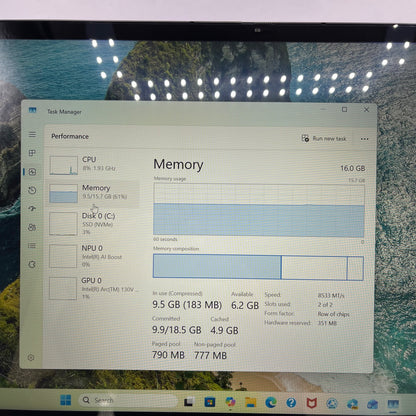
Task: Open the Windows Start menu
Action: [x=66, y=400]
